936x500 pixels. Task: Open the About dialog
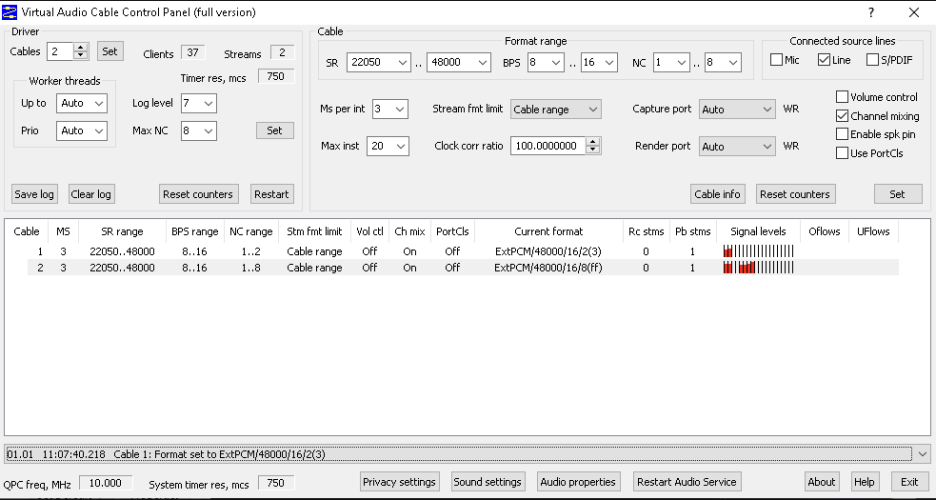(x=821, y=482)
